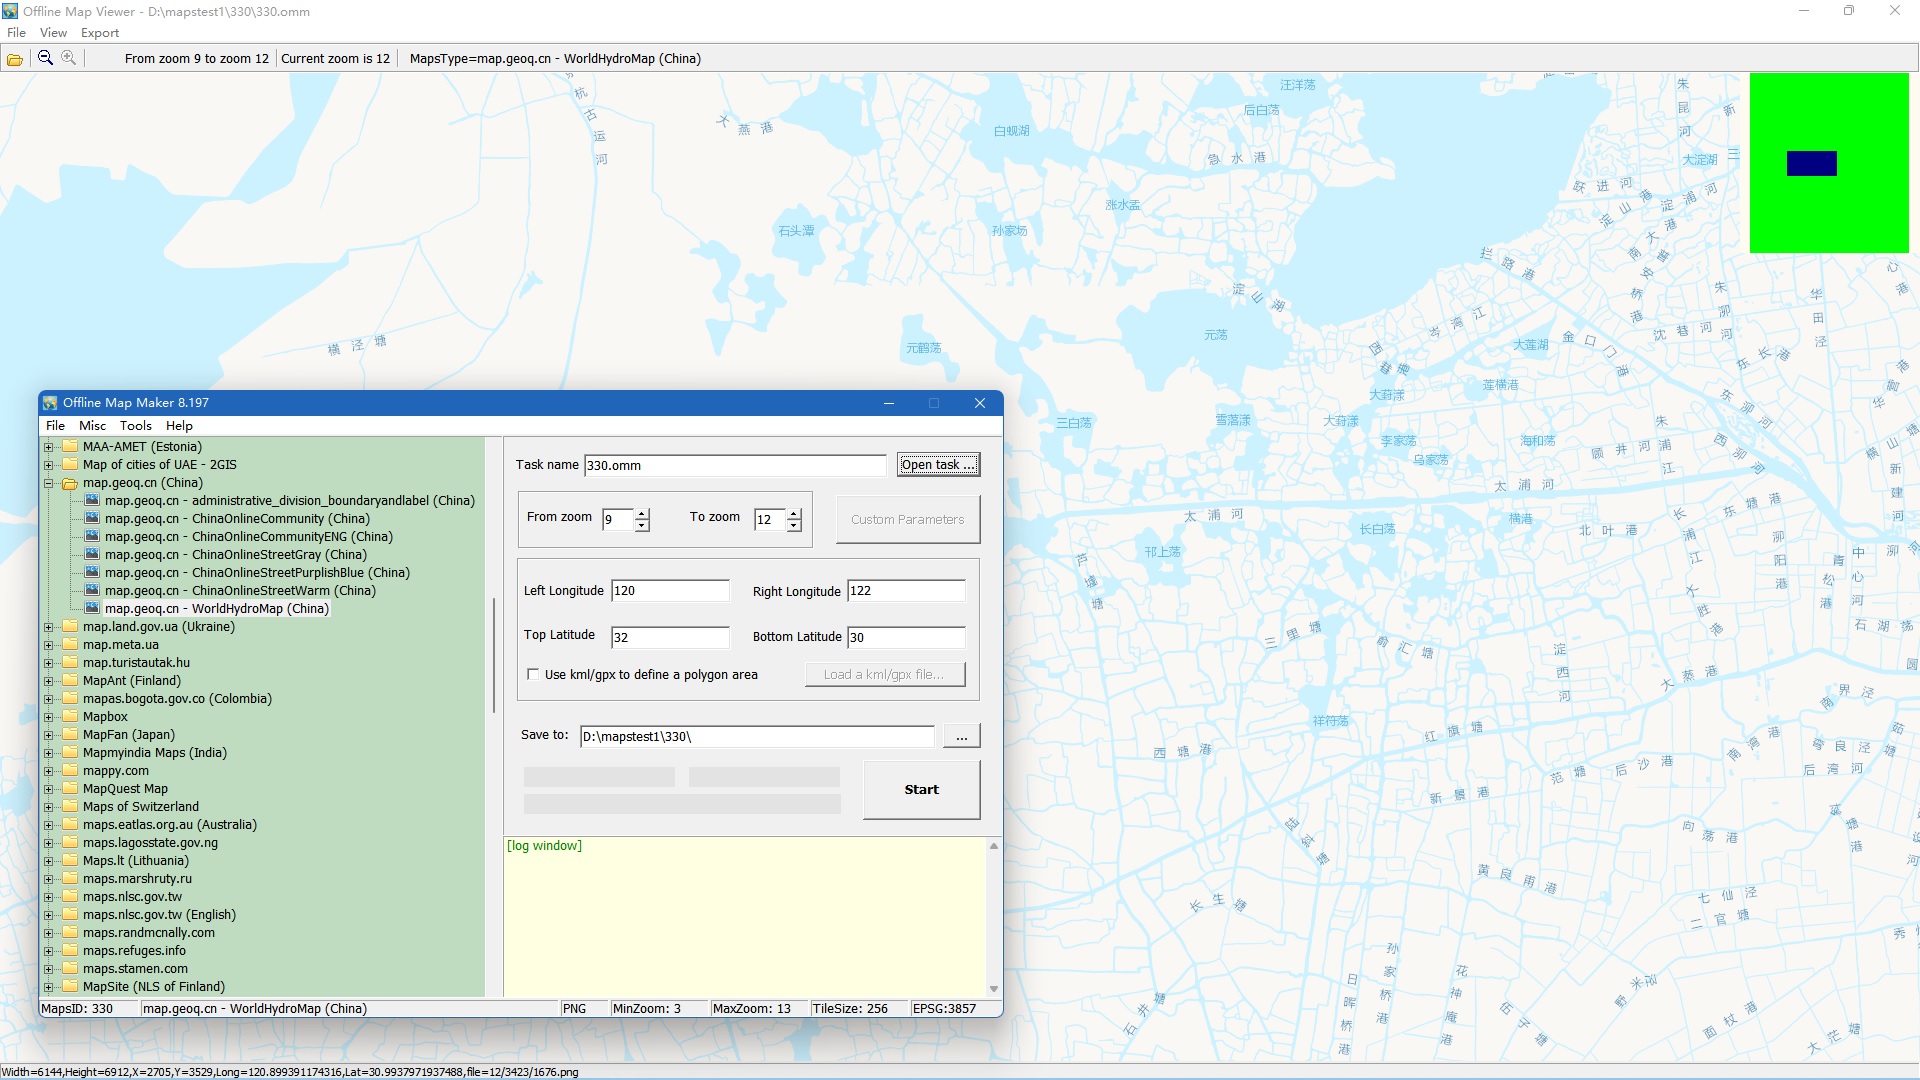The height and width of the screenshot is (1080, 1920).
Task: Increase the From zoom spinner value
Action: [642, 514]
